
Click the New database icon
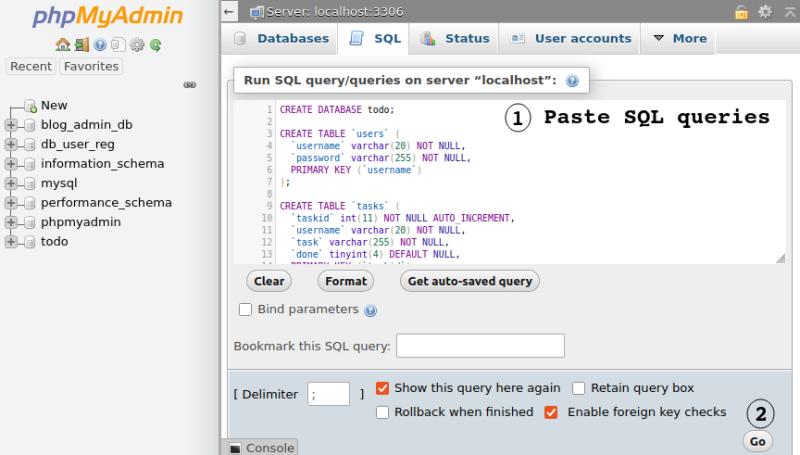(x=31, y=106)
